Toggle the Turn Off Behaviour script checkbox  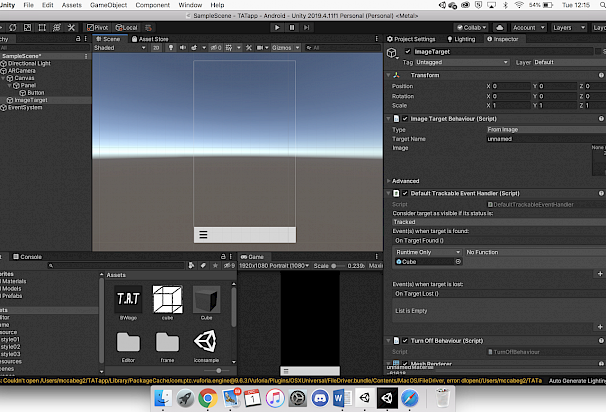click(405, 341)
